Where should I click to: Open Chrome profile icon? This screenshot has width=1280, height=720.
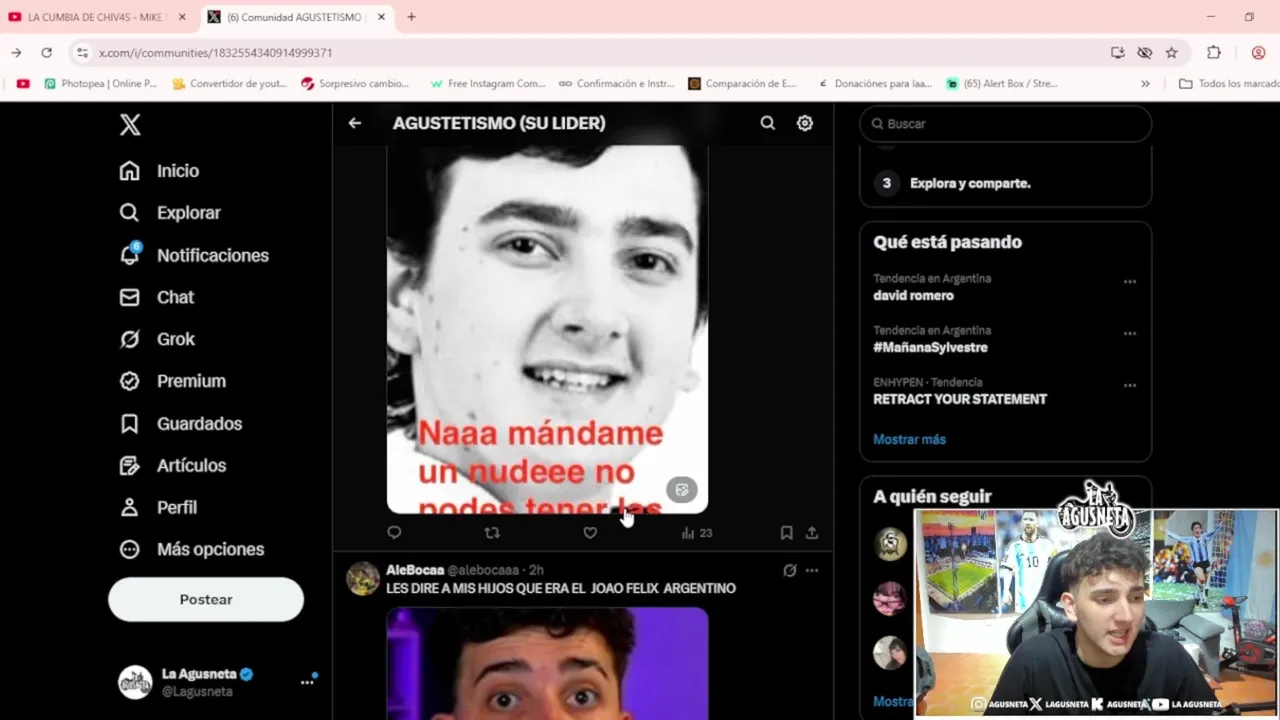click(x=1259, y=53)
